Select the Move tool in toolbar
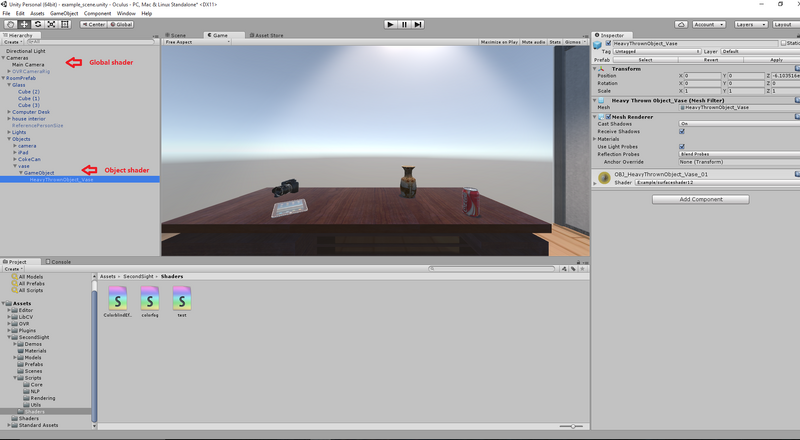 [24, 24]
